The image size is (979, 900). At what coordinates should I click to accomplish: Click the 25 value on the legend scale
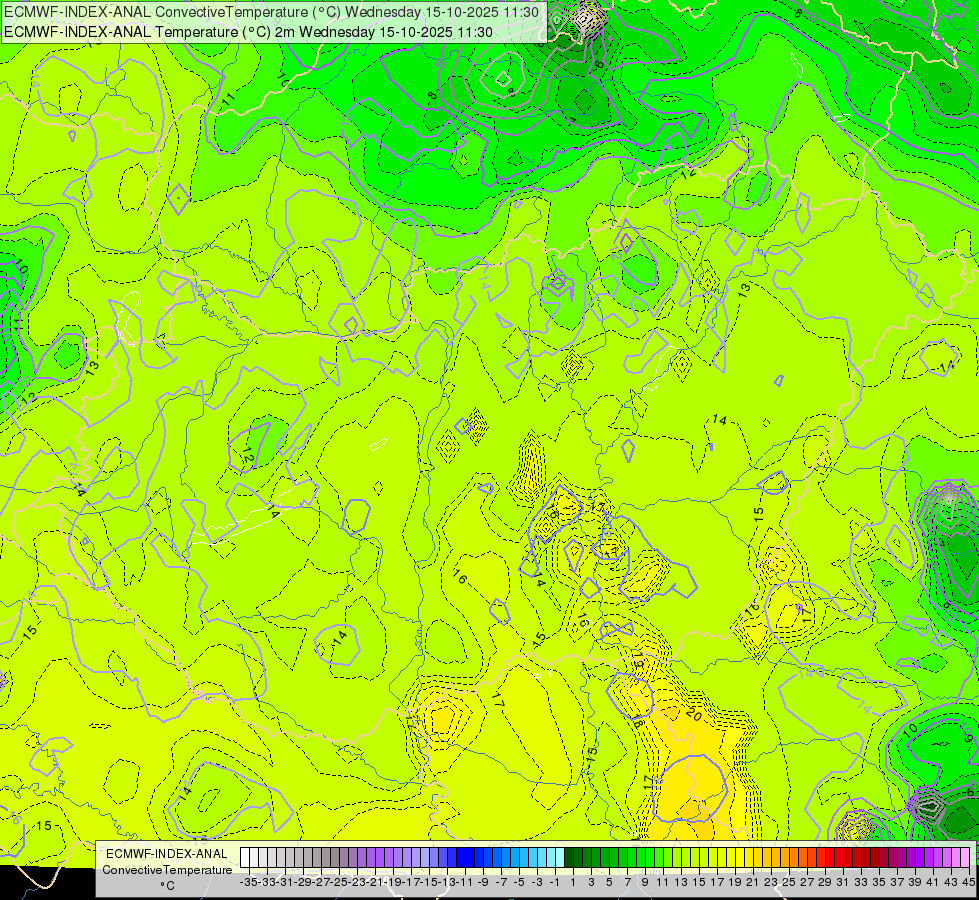[789, 882]
